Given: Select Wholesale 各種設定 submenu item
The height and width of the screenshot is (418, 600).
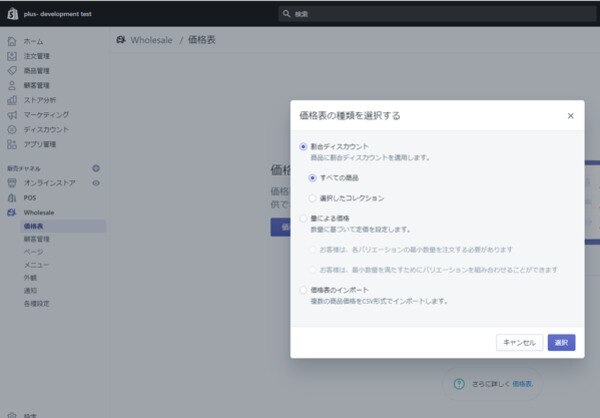Looking at the screenshot, I should tap(37, 304).
